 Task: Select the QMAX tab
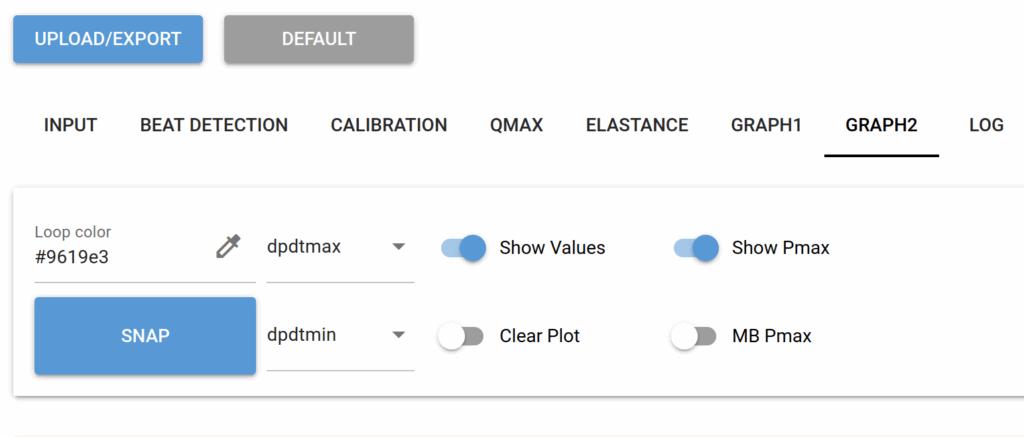517,125
